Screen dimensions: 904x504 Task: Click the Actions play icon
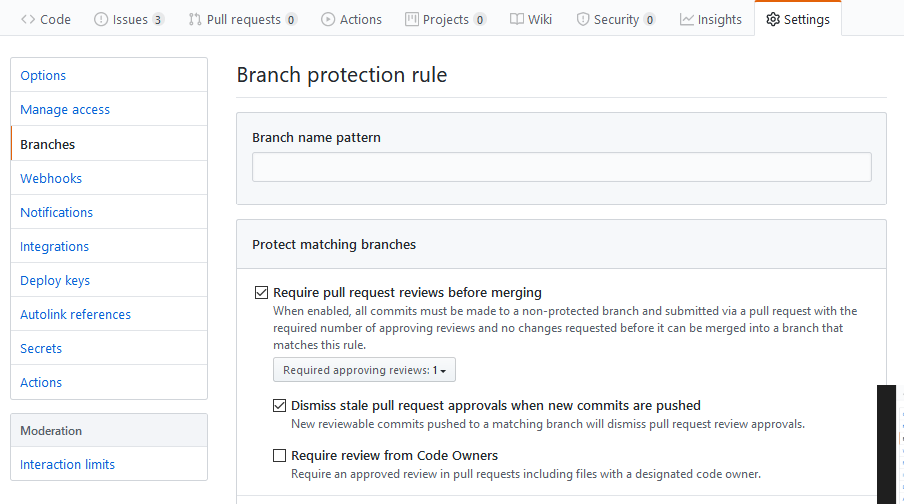click(327, 19)
